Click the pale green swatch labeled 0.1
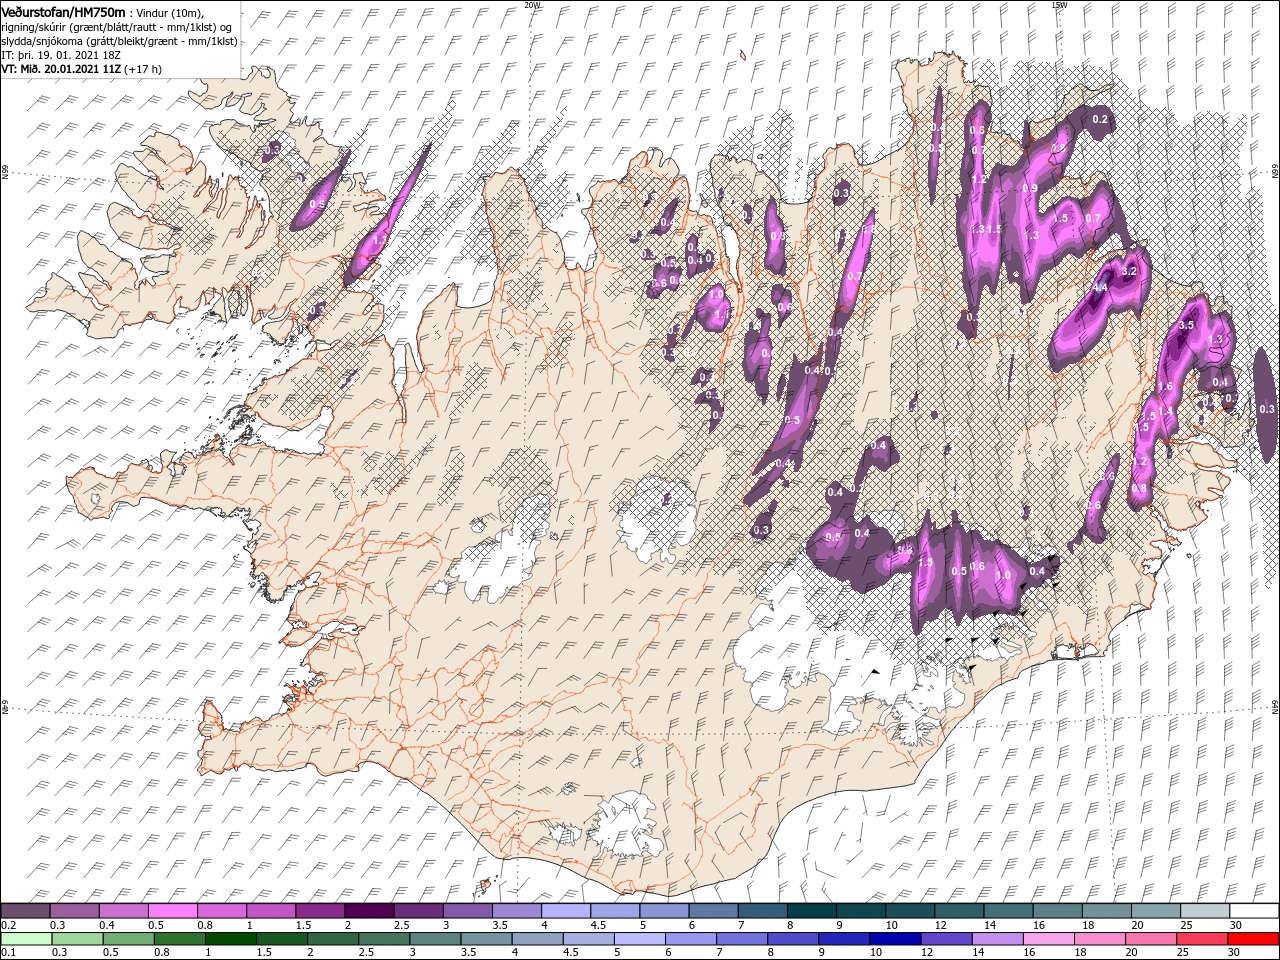1280x960 pixels. (x=25, y=939)
